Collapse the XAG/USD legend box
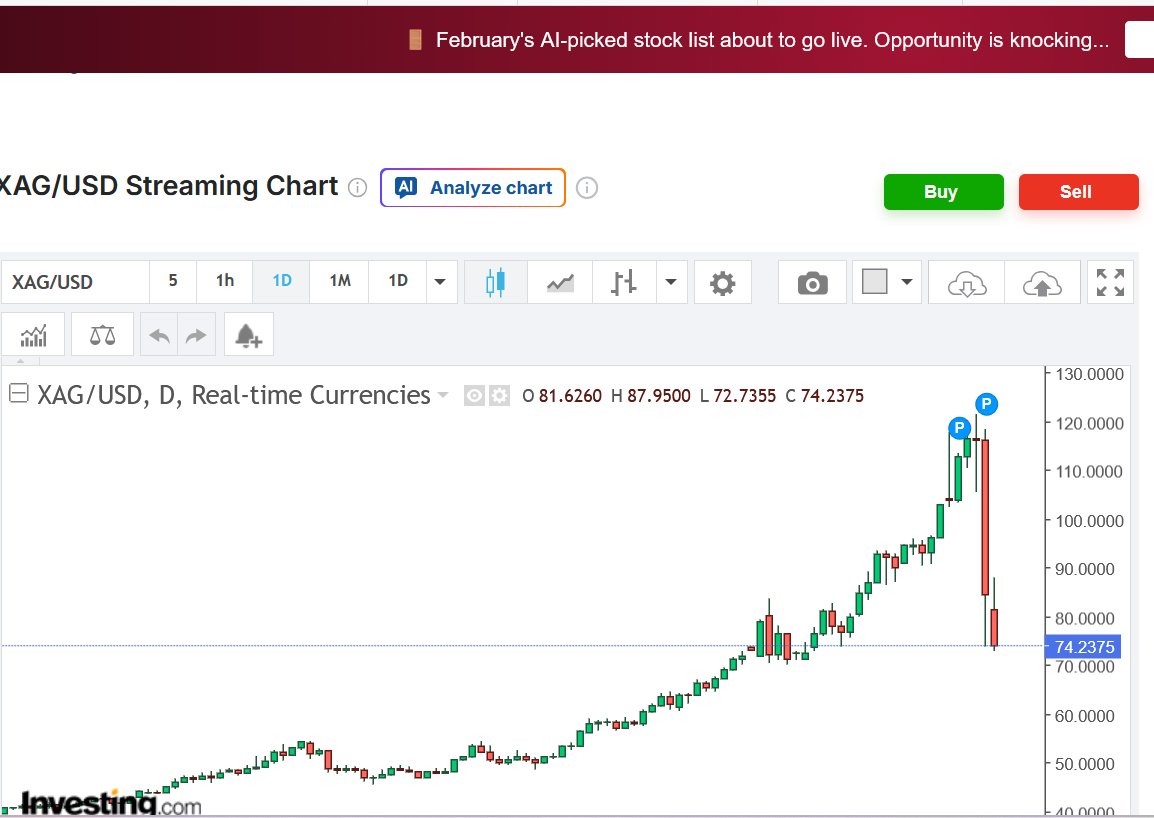1154x818 pixels. click(18, 394)
